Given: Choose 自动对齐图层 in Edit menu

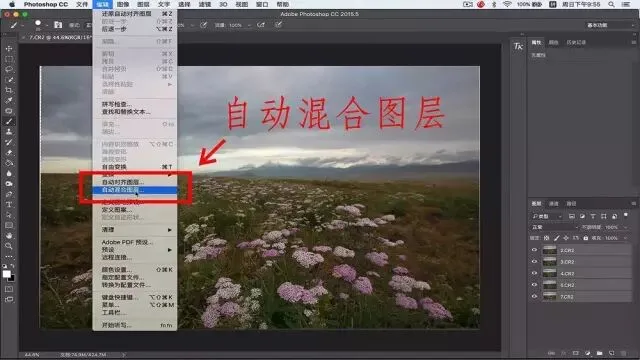Looking at the screenshot, I should tap(135, 182).
